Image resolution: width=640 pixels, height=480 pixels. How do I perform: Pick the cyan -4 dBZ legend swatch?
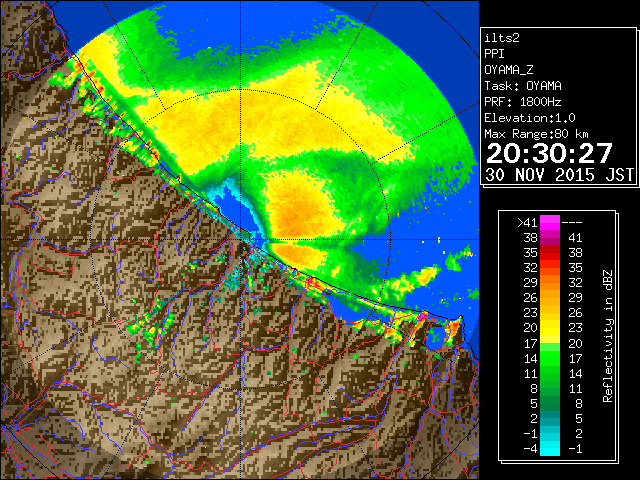[x=550, y=449]
